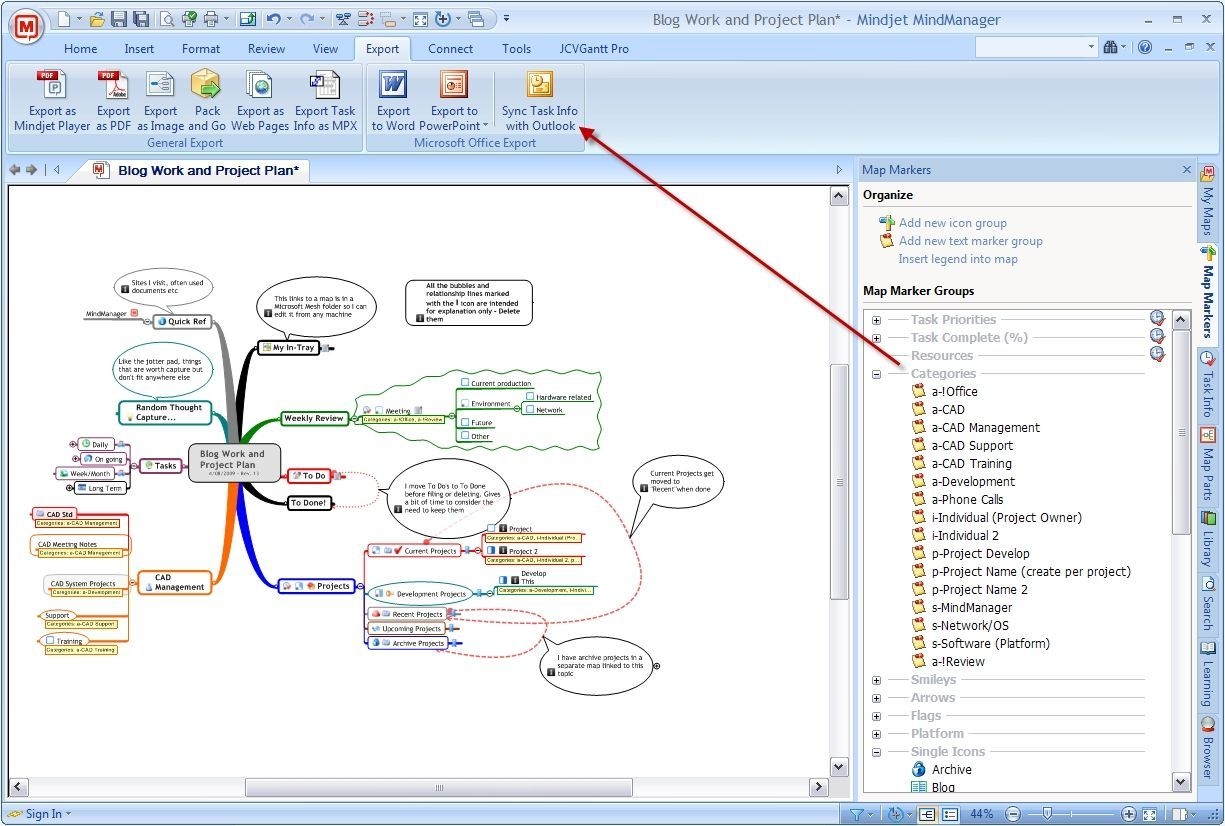Click Sync Task Info with Outlook icon

[540, 85]
